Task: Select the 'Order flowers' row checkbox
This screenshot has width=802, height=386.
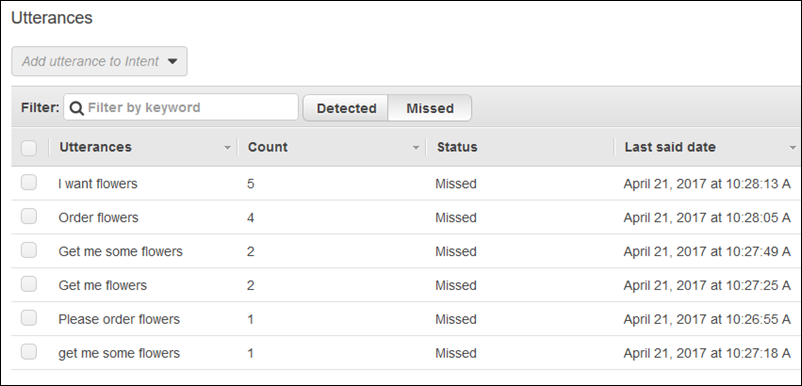Action: pyautogui.click(x=29, y=216)
